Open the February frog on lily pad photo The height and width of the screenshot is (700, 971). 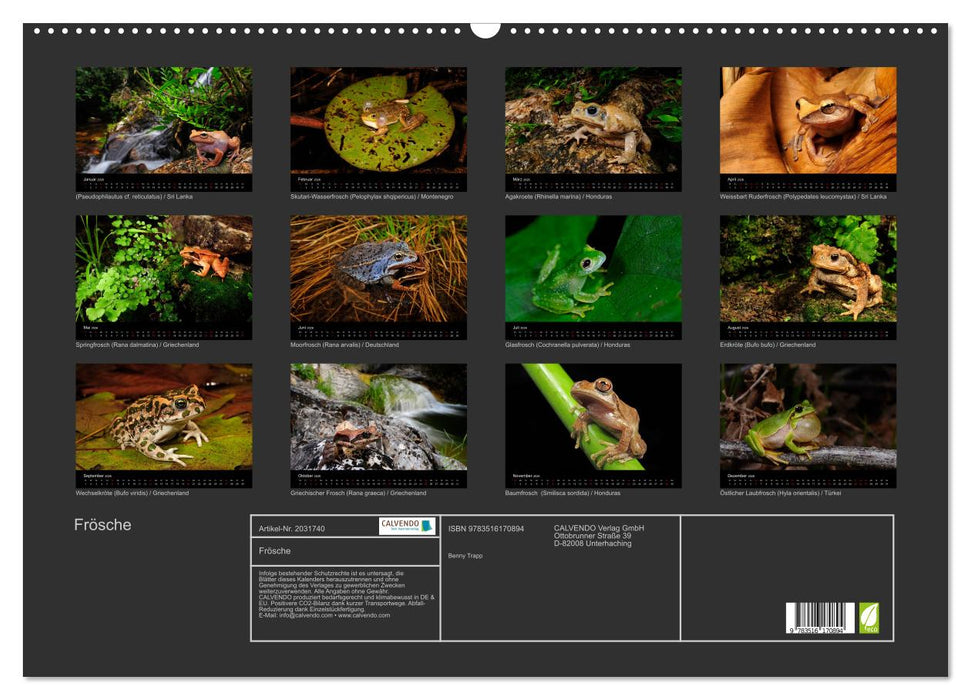point(378,121)
